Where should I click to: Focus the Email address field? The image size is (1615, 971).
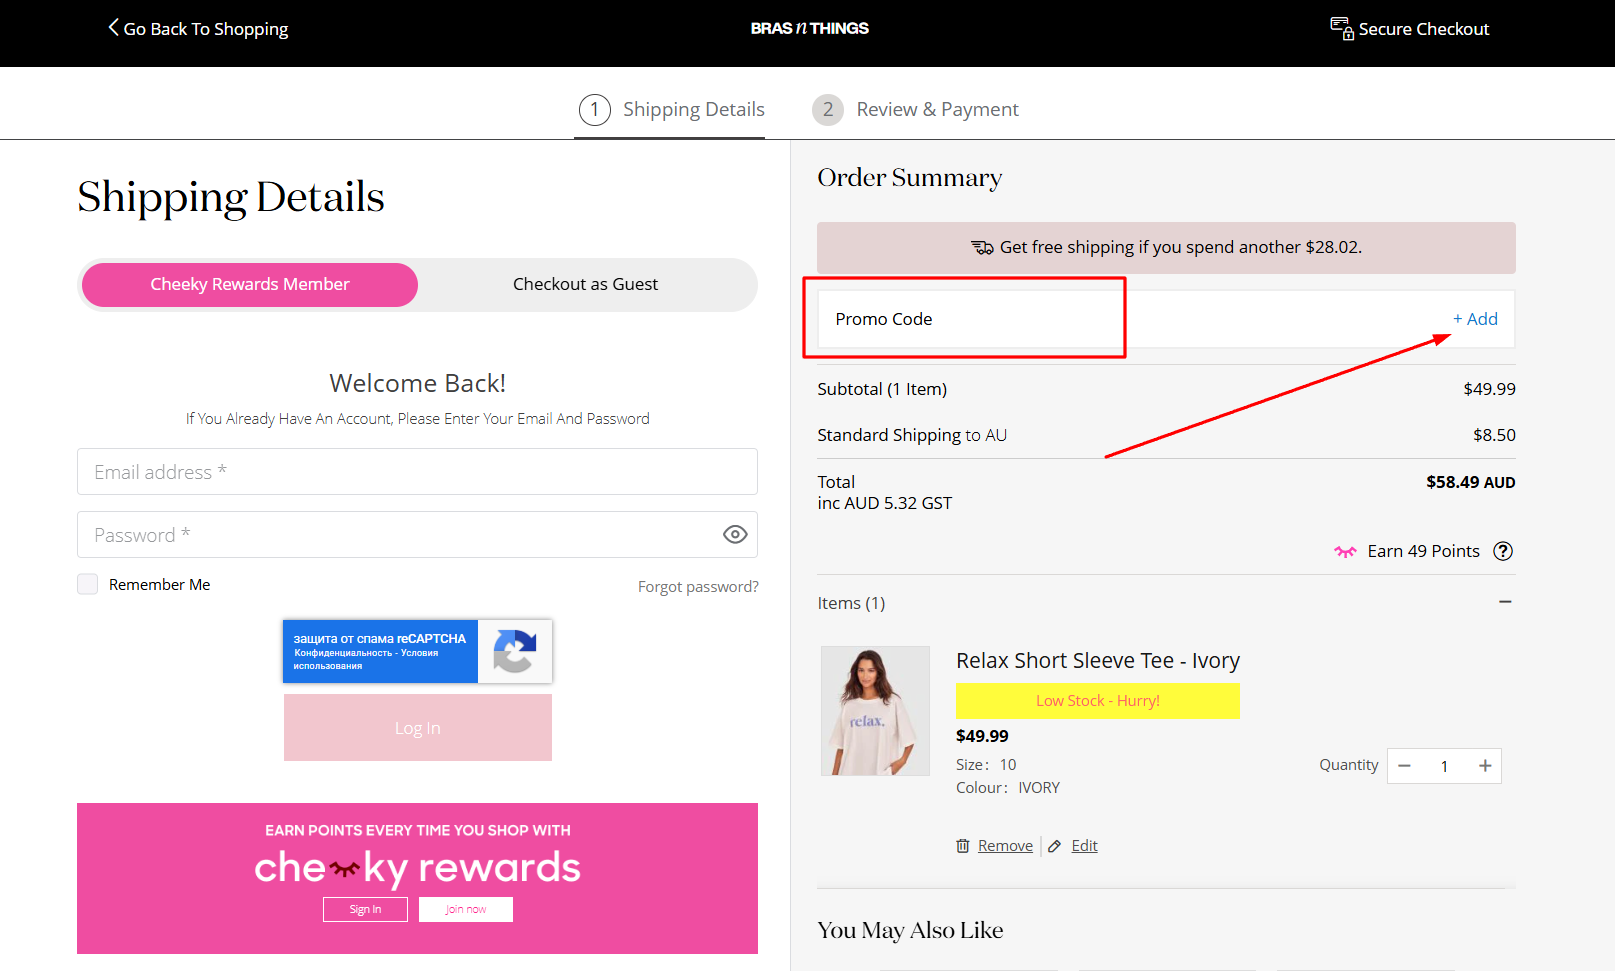417,471
